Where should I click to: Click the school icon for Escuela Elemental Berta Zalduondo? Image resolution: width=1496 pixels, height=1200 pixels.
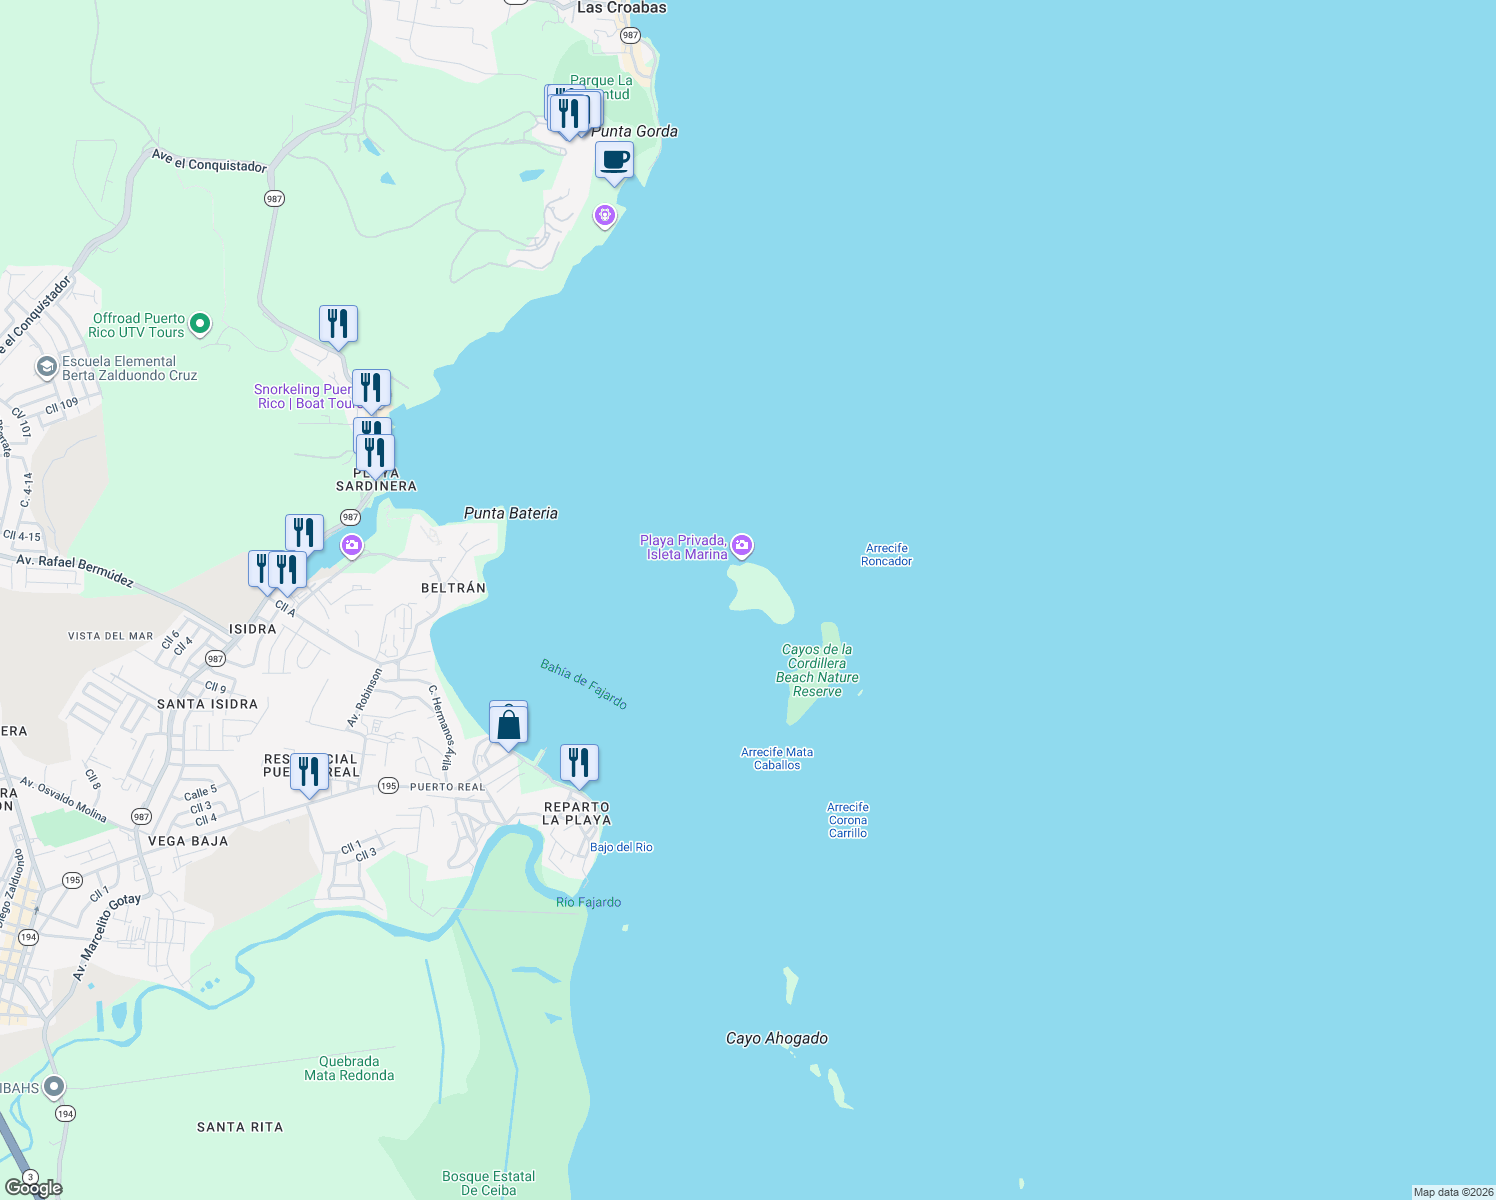tap(47, 368)
